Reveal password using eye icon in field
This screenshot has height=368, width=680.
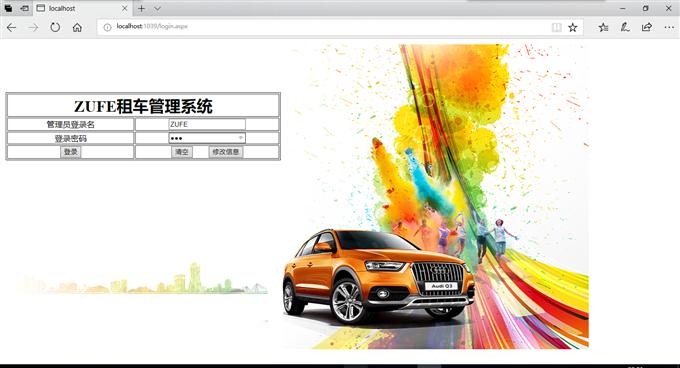(241, 138)
